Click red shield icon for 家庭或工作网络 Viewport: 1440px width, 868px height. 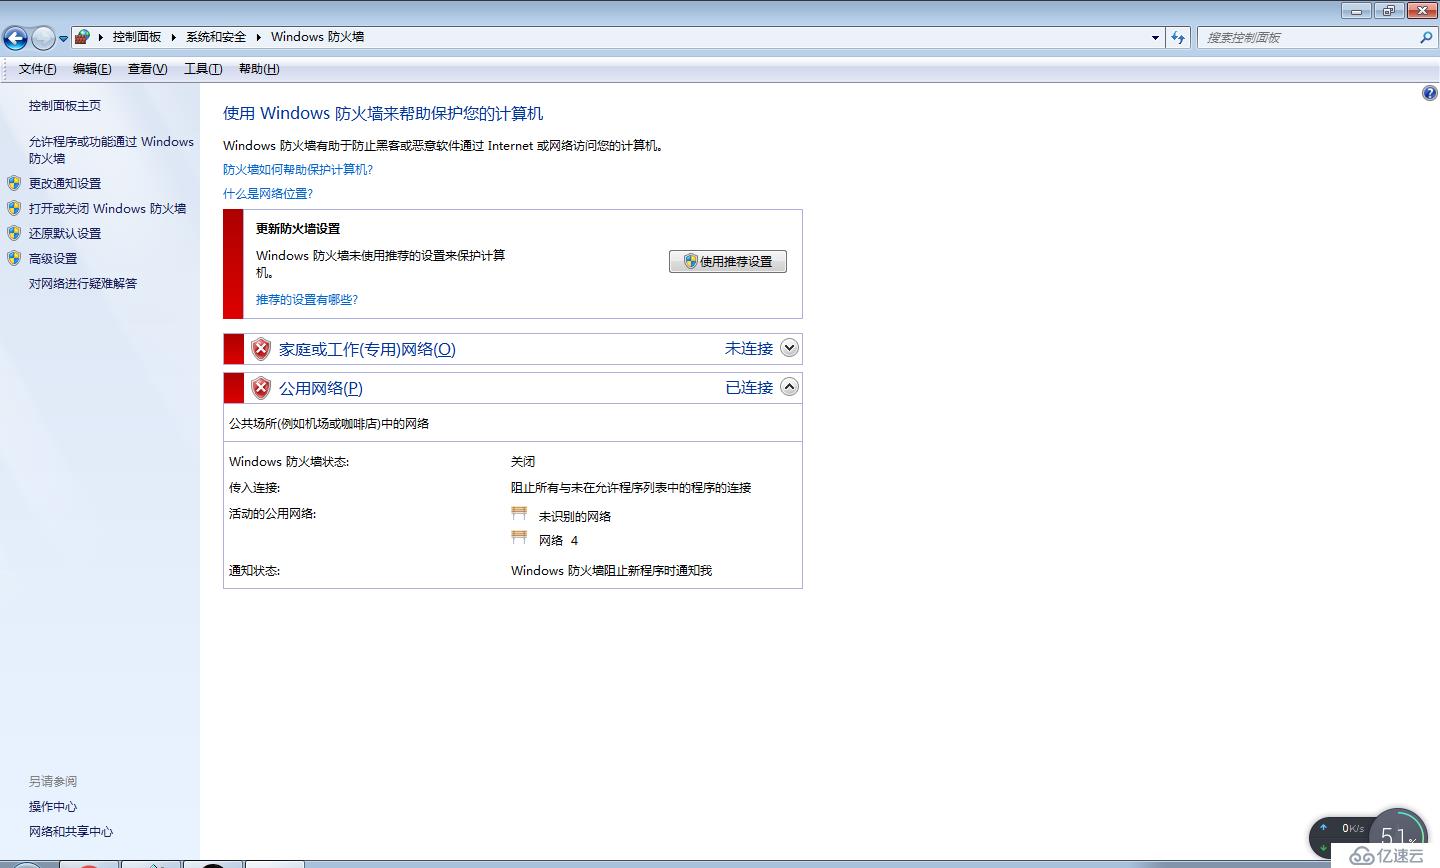[x=261, y=349]
